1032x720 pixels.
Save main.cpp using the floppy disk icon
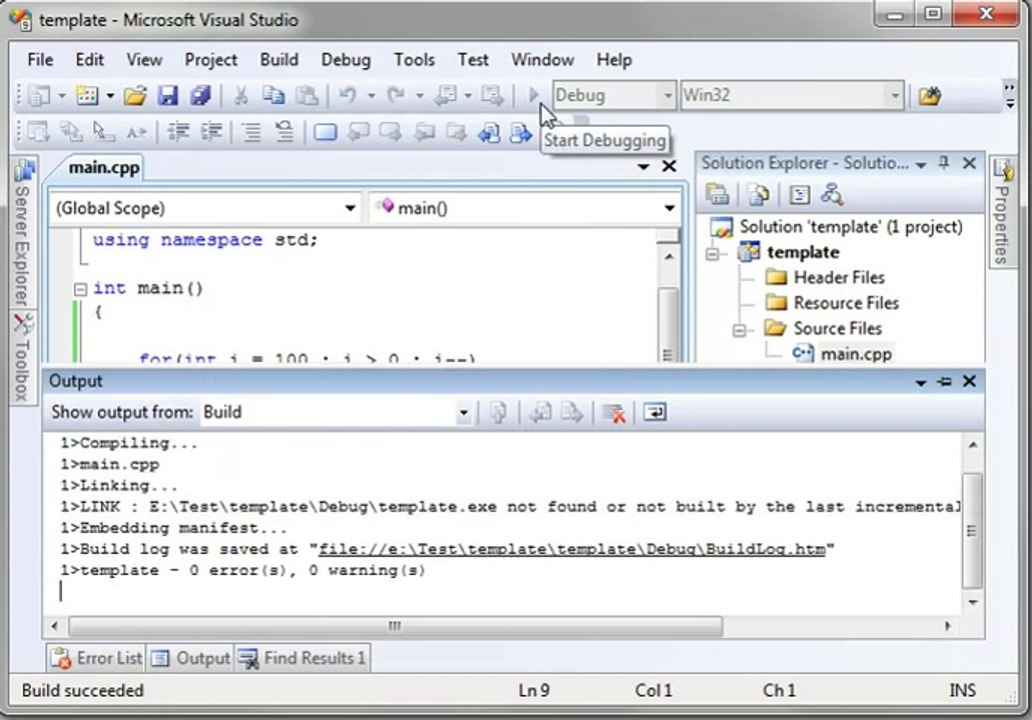tap(168, 96)
